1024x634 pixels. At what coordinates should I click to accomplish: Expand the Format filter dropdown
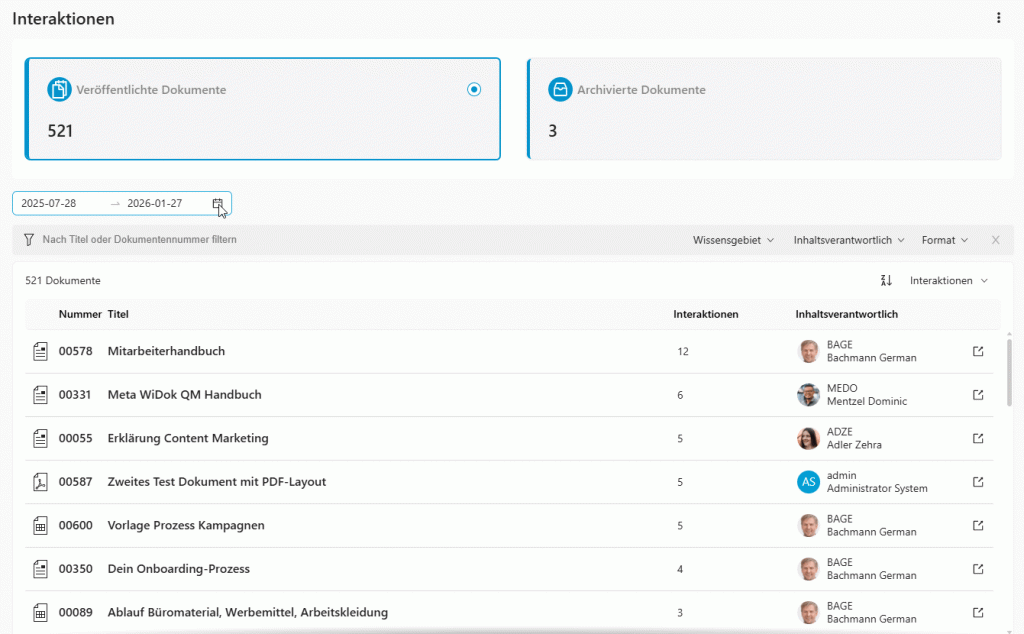(x=944, y=240)
